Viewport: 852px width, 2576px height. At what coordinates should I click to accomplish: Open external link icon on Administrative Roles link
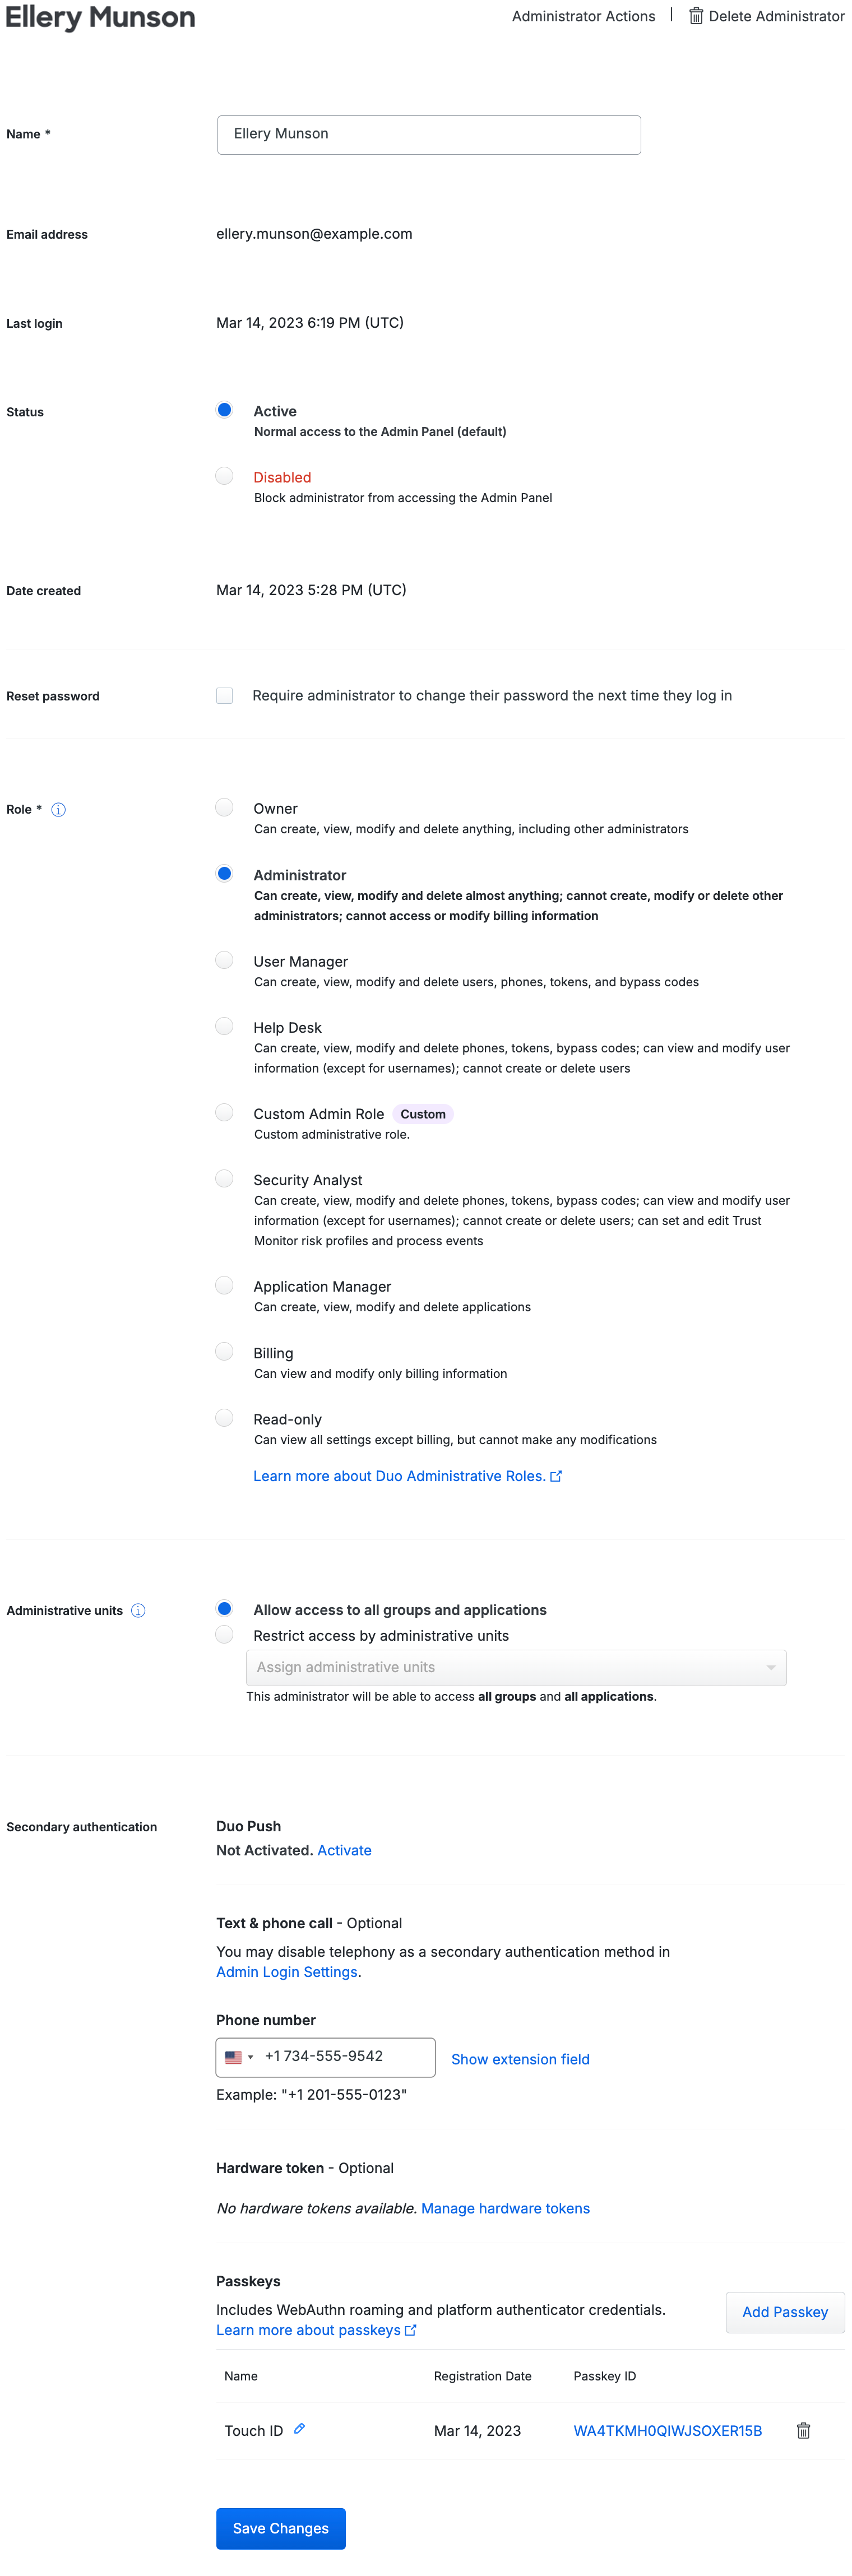click(556, 1476)
